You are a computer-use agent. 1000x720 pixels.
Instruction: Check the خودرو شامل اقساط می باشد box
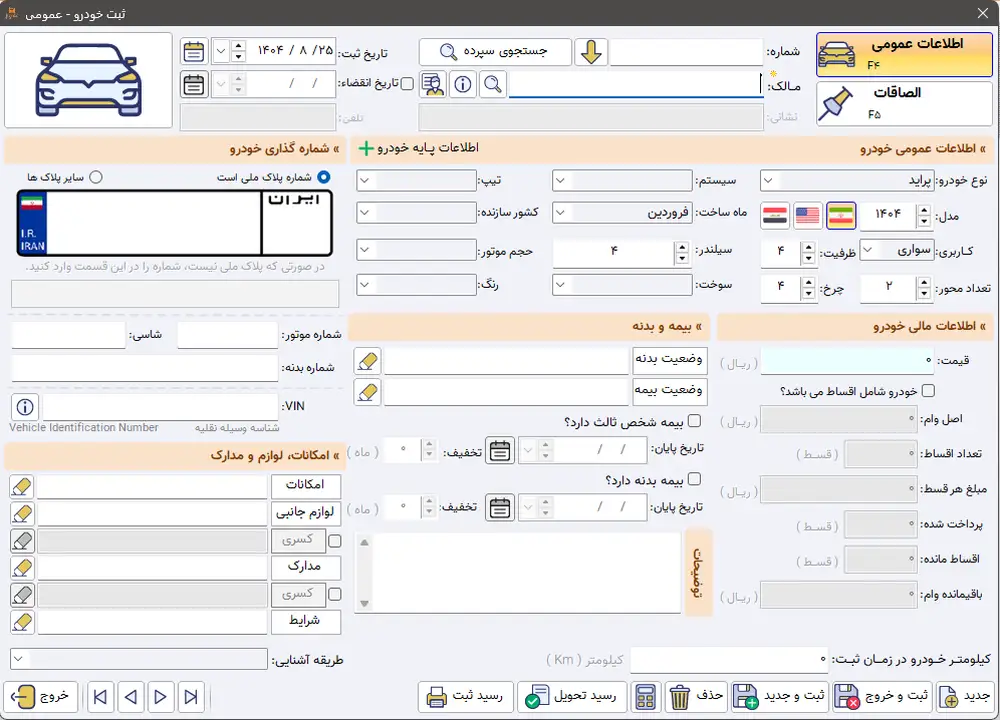(928, 391)
